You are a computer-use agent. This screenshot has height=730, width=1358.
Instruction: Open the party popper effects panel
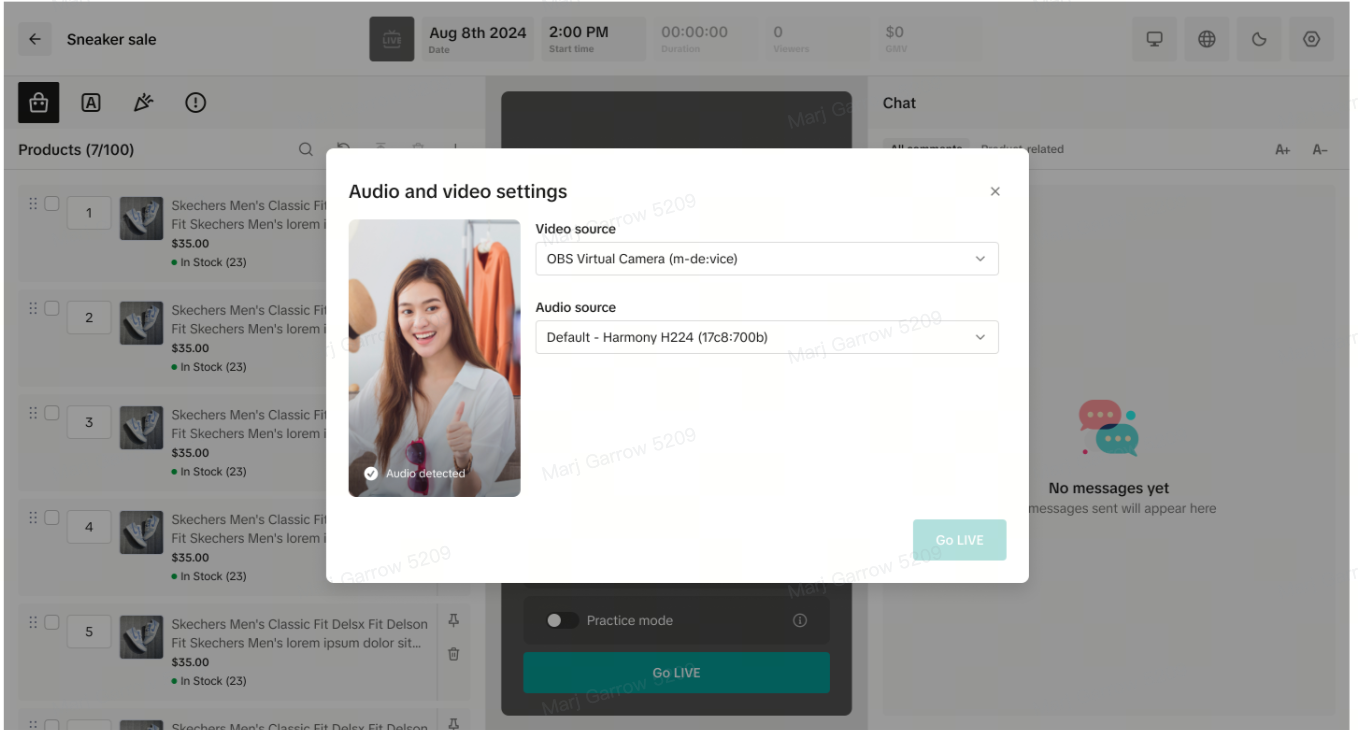(x=143, y=102)
